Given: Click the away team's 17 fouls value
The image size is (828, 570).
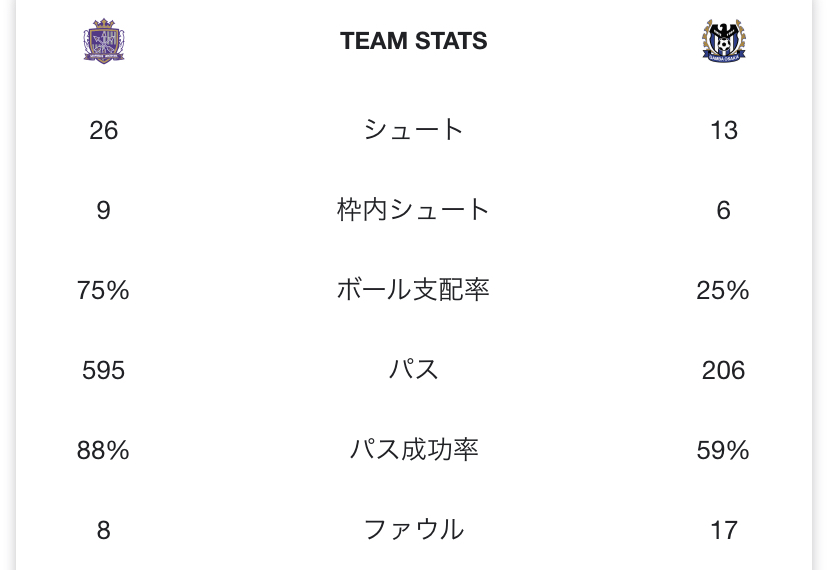Looking at the screenshot, I should [x=723, y=530].
